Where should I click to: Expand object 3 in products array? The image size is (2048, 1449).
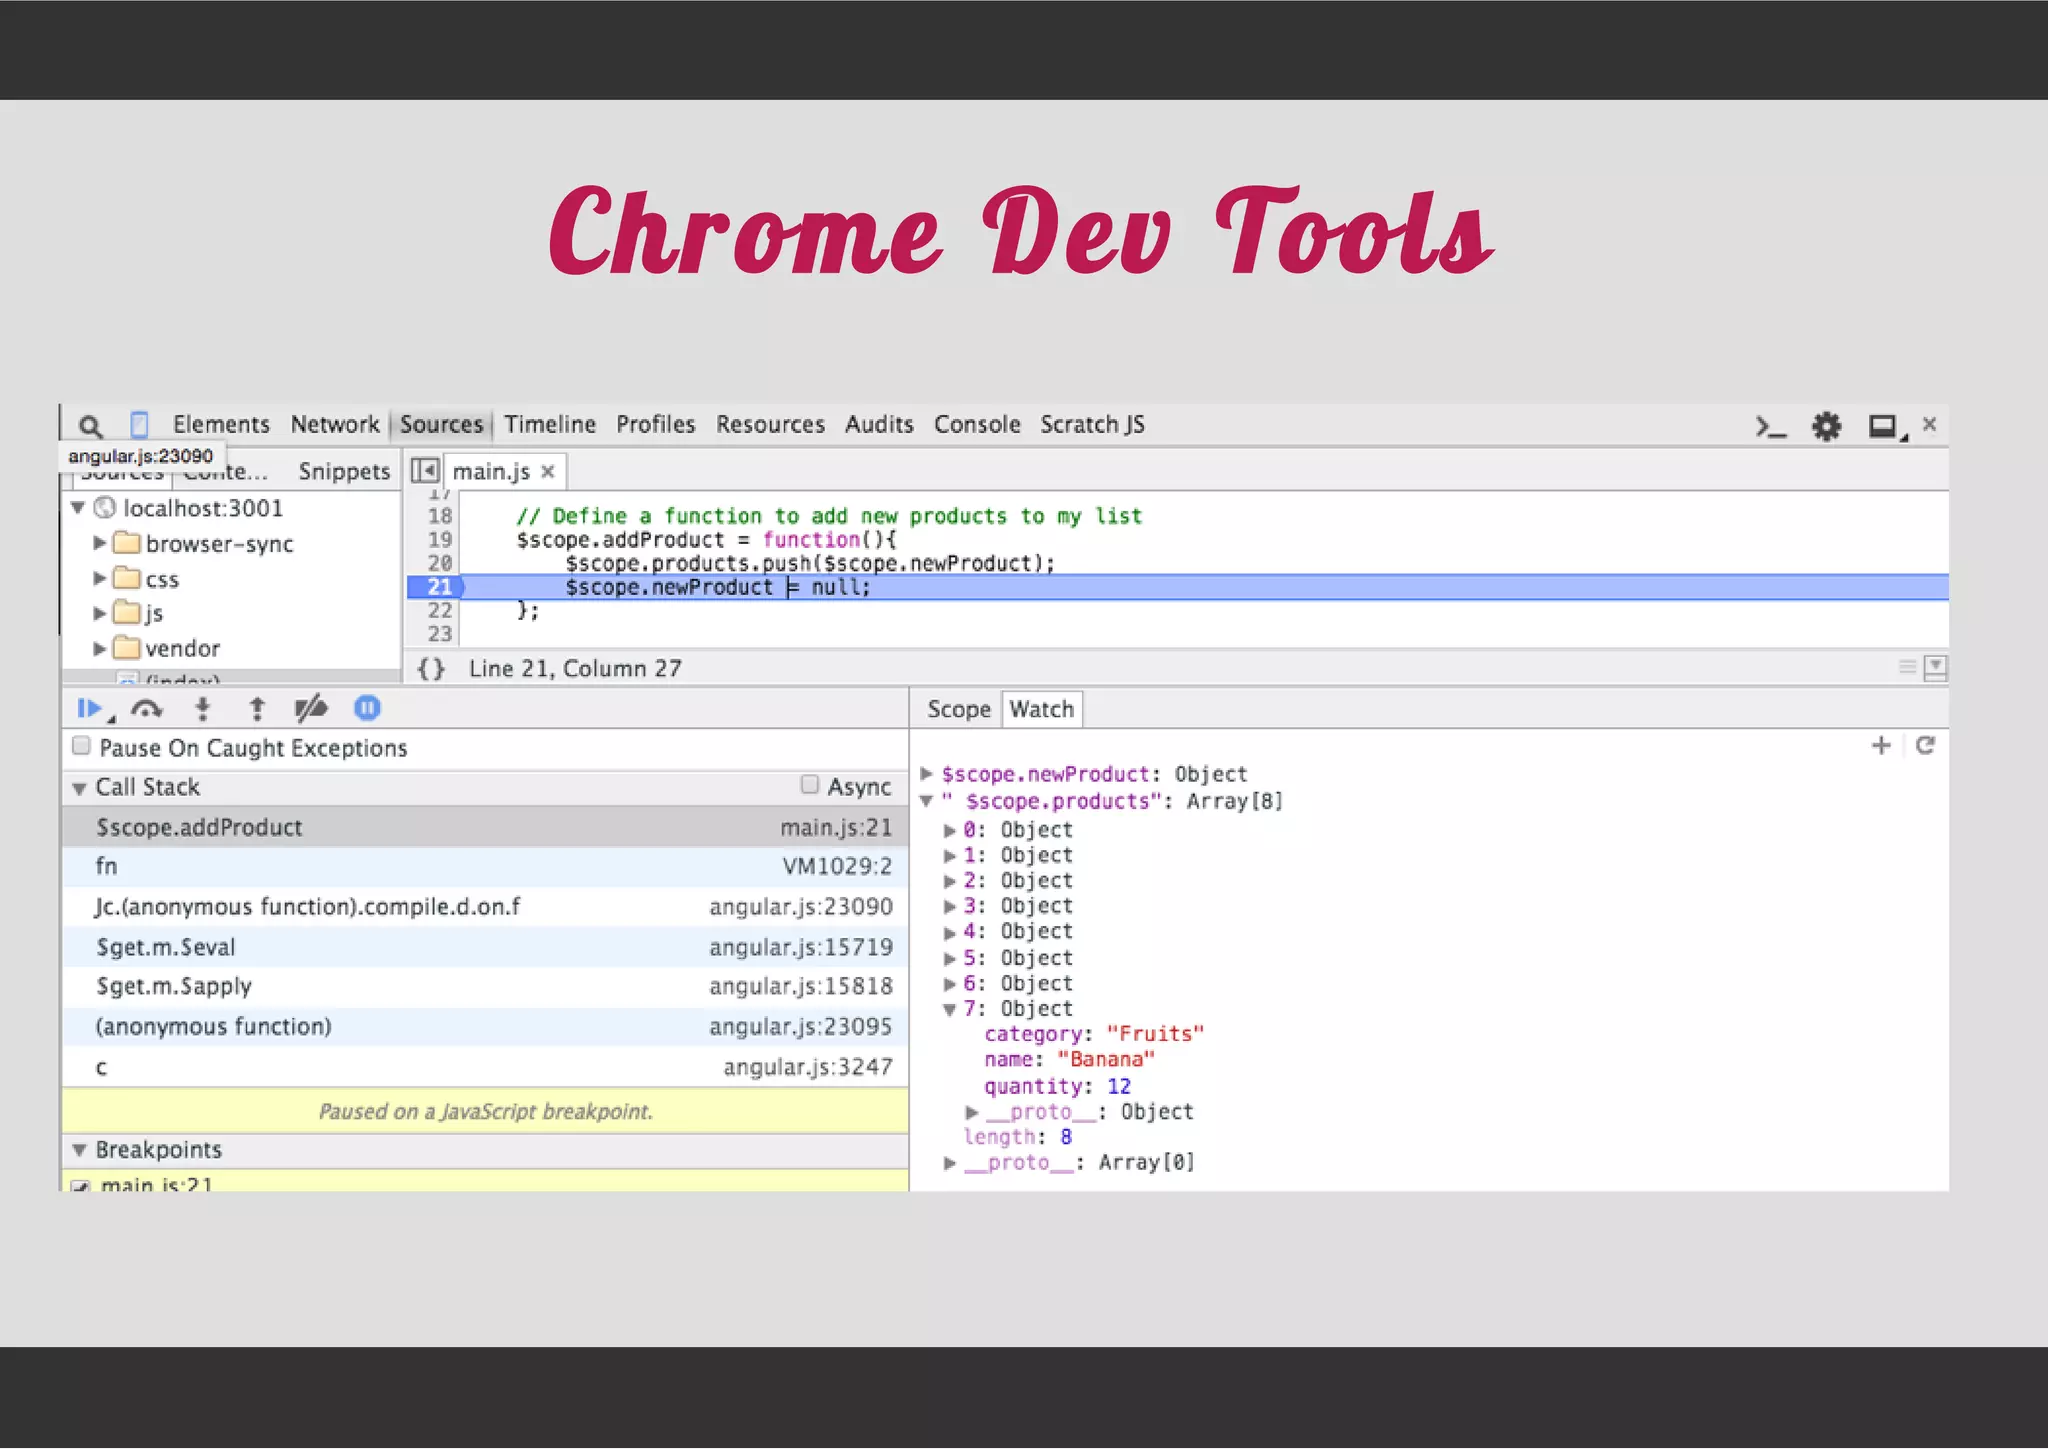[x=950, y=906]
